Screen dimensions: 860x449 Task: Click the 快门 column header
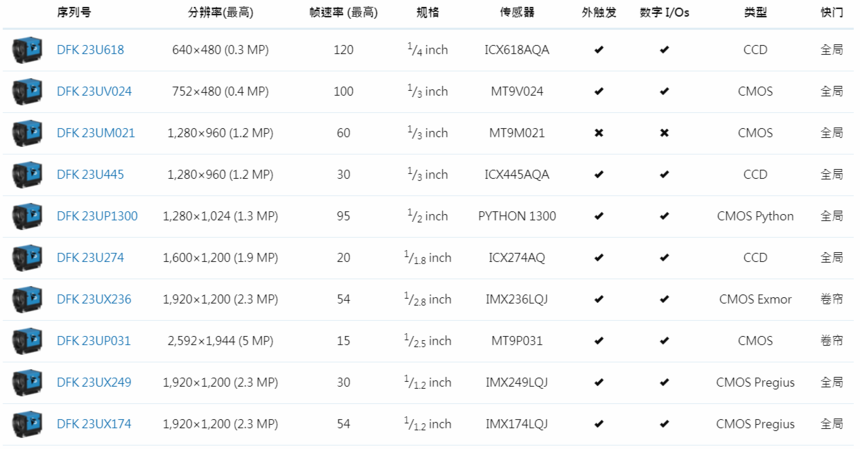pos(831,13)
